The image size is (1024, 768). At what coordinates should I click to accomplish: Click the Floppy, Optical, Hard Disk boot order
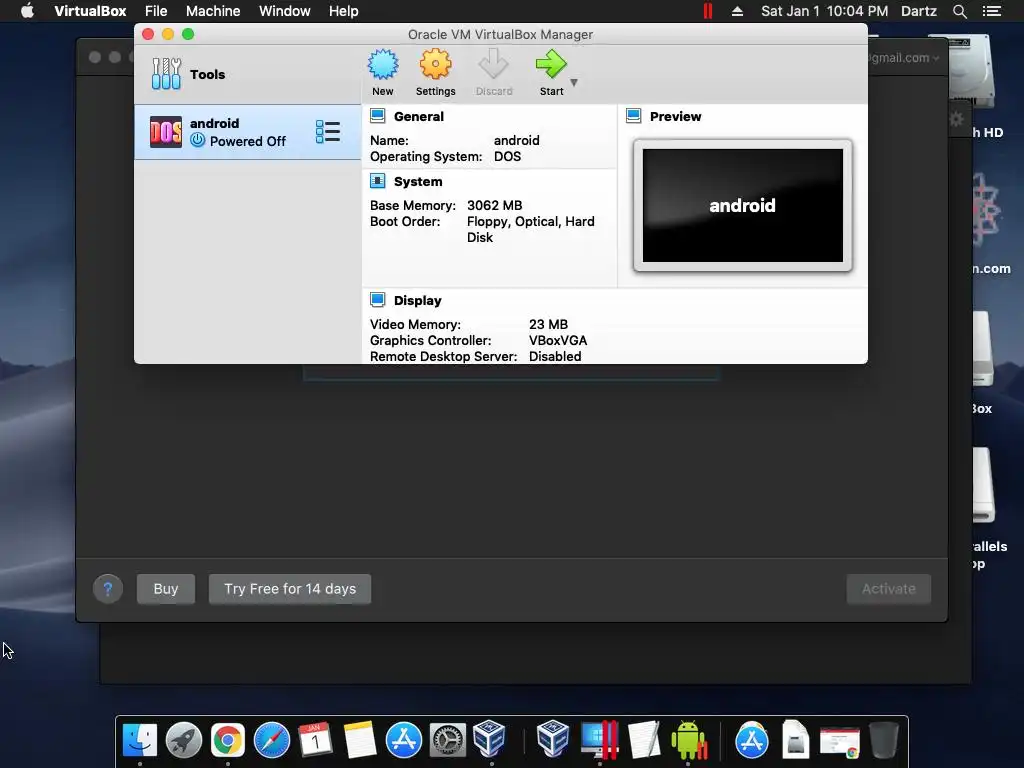(x=531, y=229)
